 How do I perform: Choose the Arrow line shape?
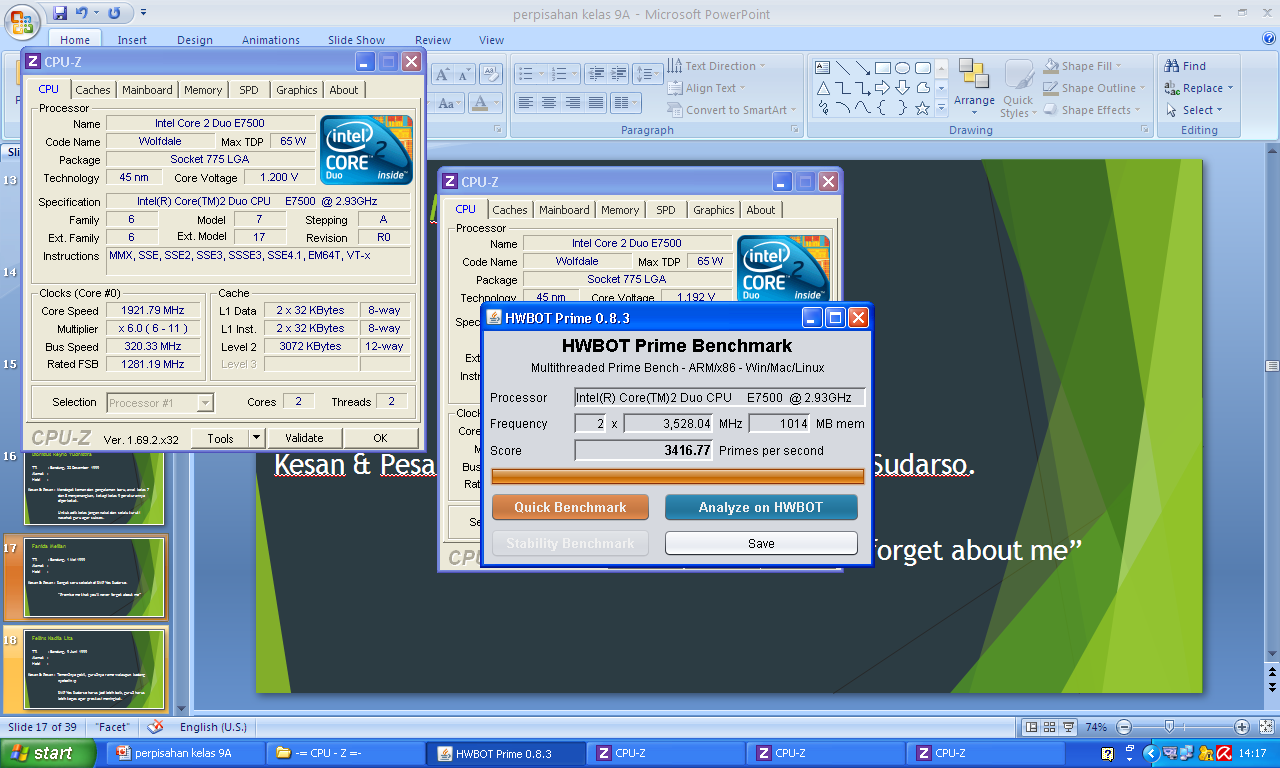[863, 68]
